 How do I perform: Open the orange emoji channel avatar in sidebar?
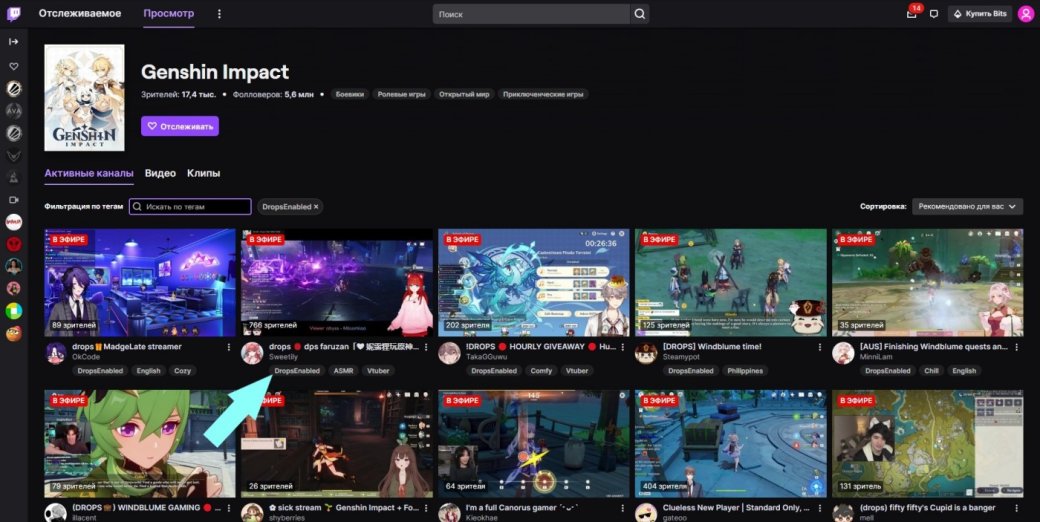[x=13, y=333]
